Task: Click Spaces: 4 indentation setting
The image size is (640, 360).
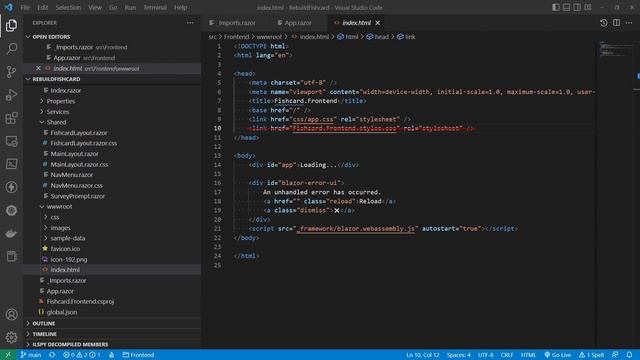Action: (458, 355)
